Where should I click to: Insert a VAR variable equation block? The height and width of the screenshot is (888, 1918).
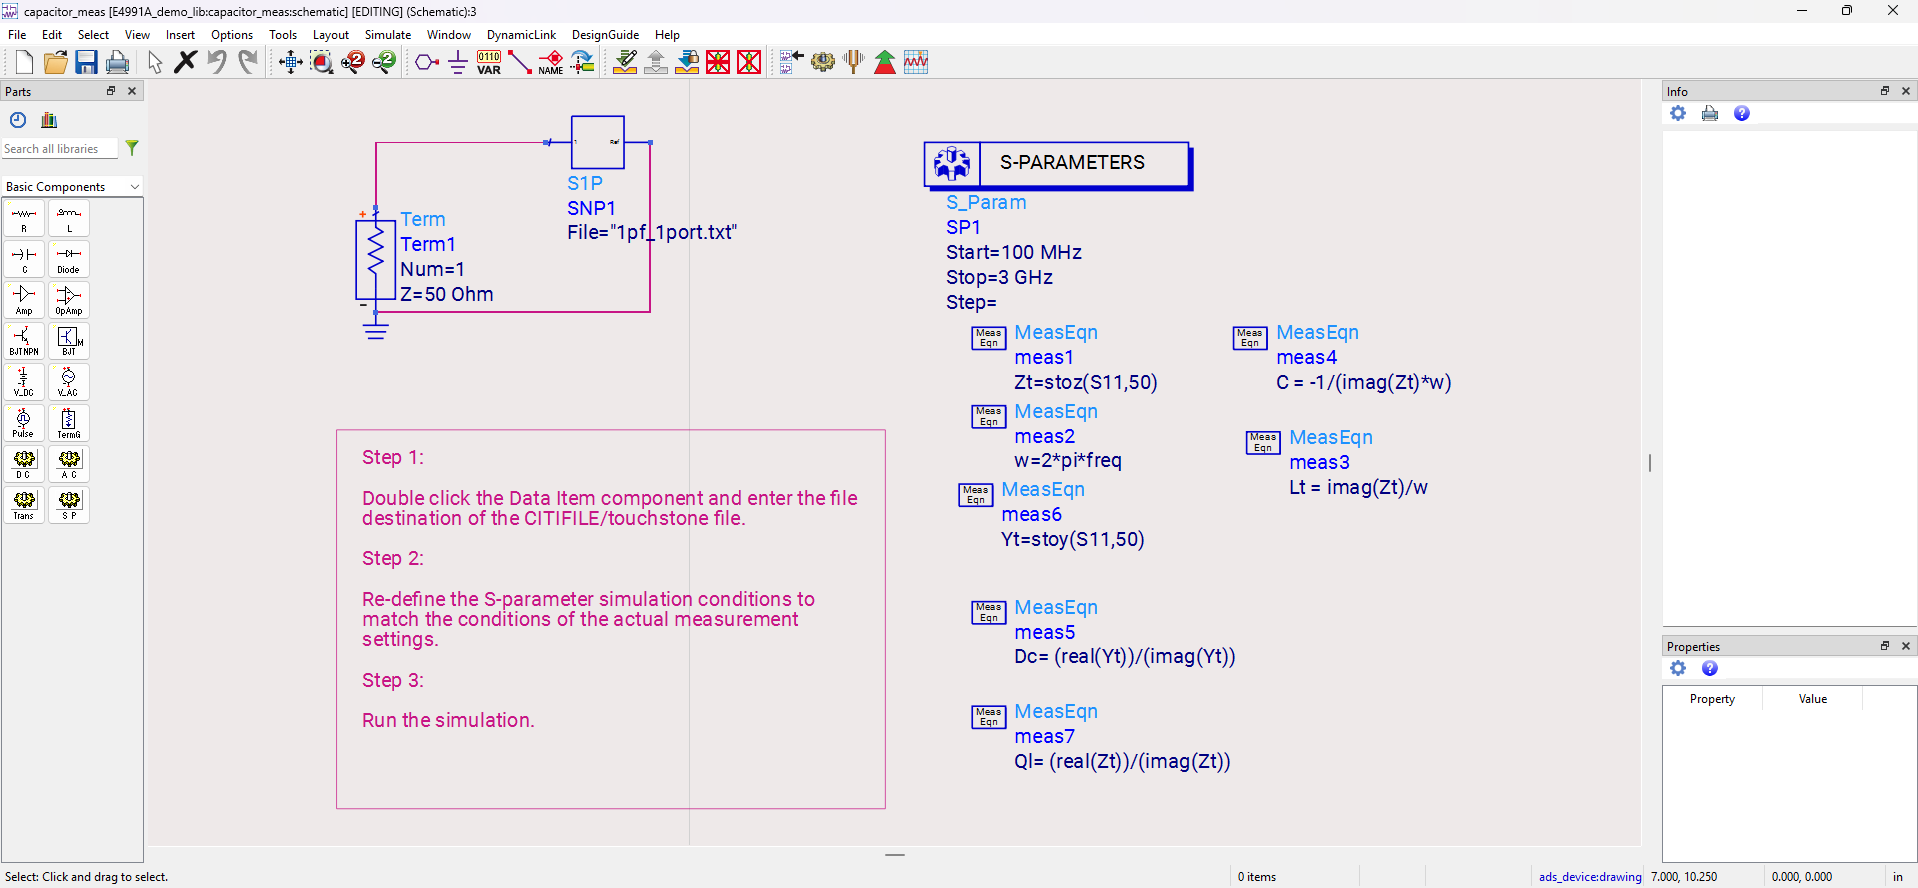coord(489,62)
